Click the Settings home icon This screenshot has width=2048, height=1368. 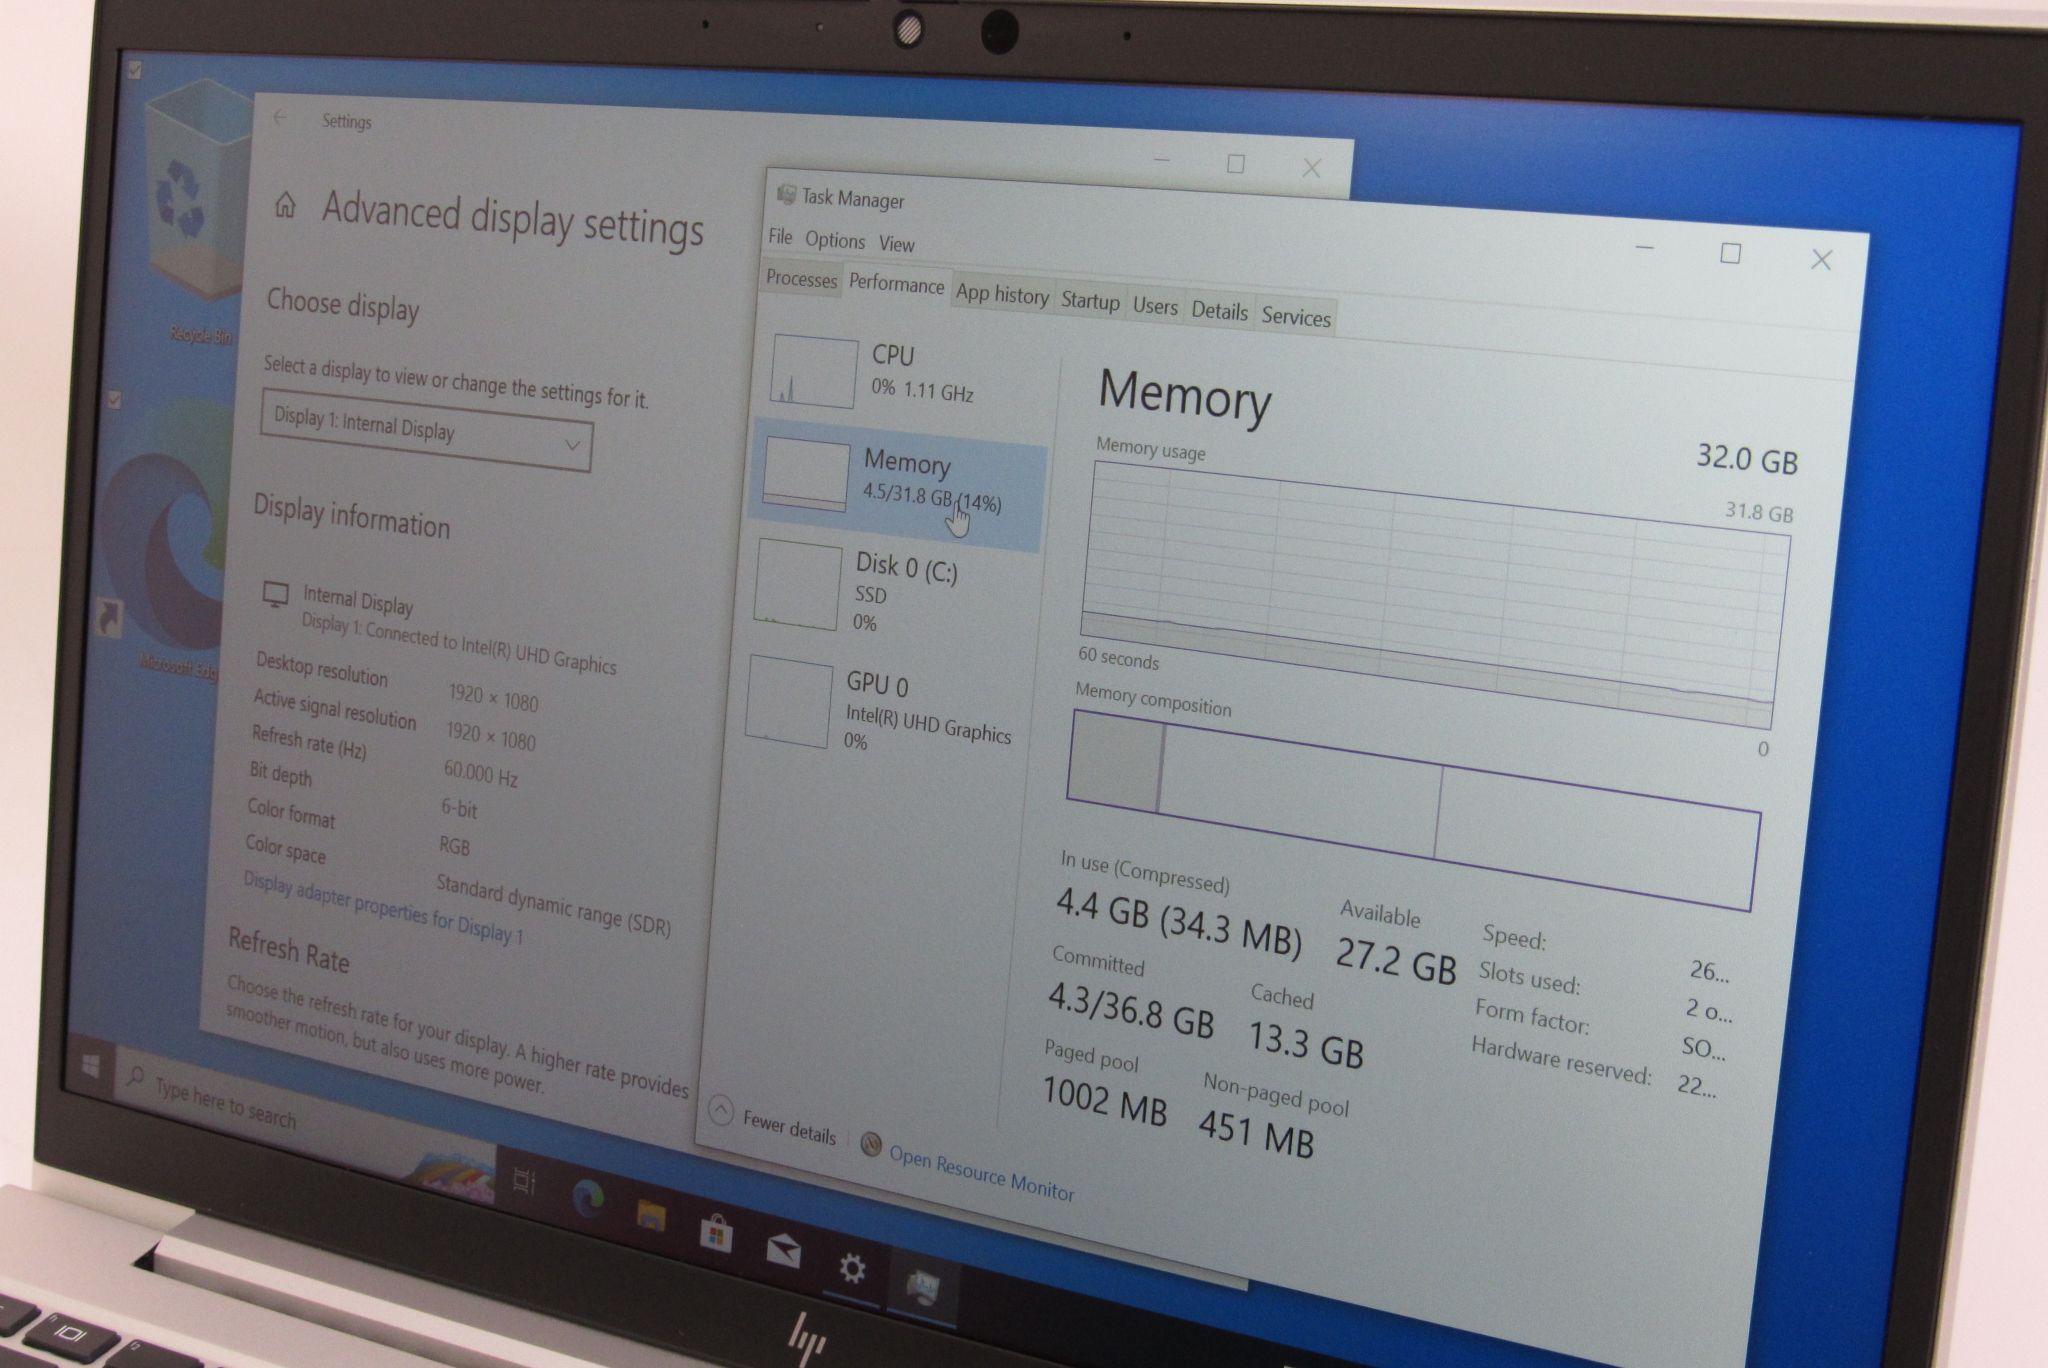[x=285, y=206]
